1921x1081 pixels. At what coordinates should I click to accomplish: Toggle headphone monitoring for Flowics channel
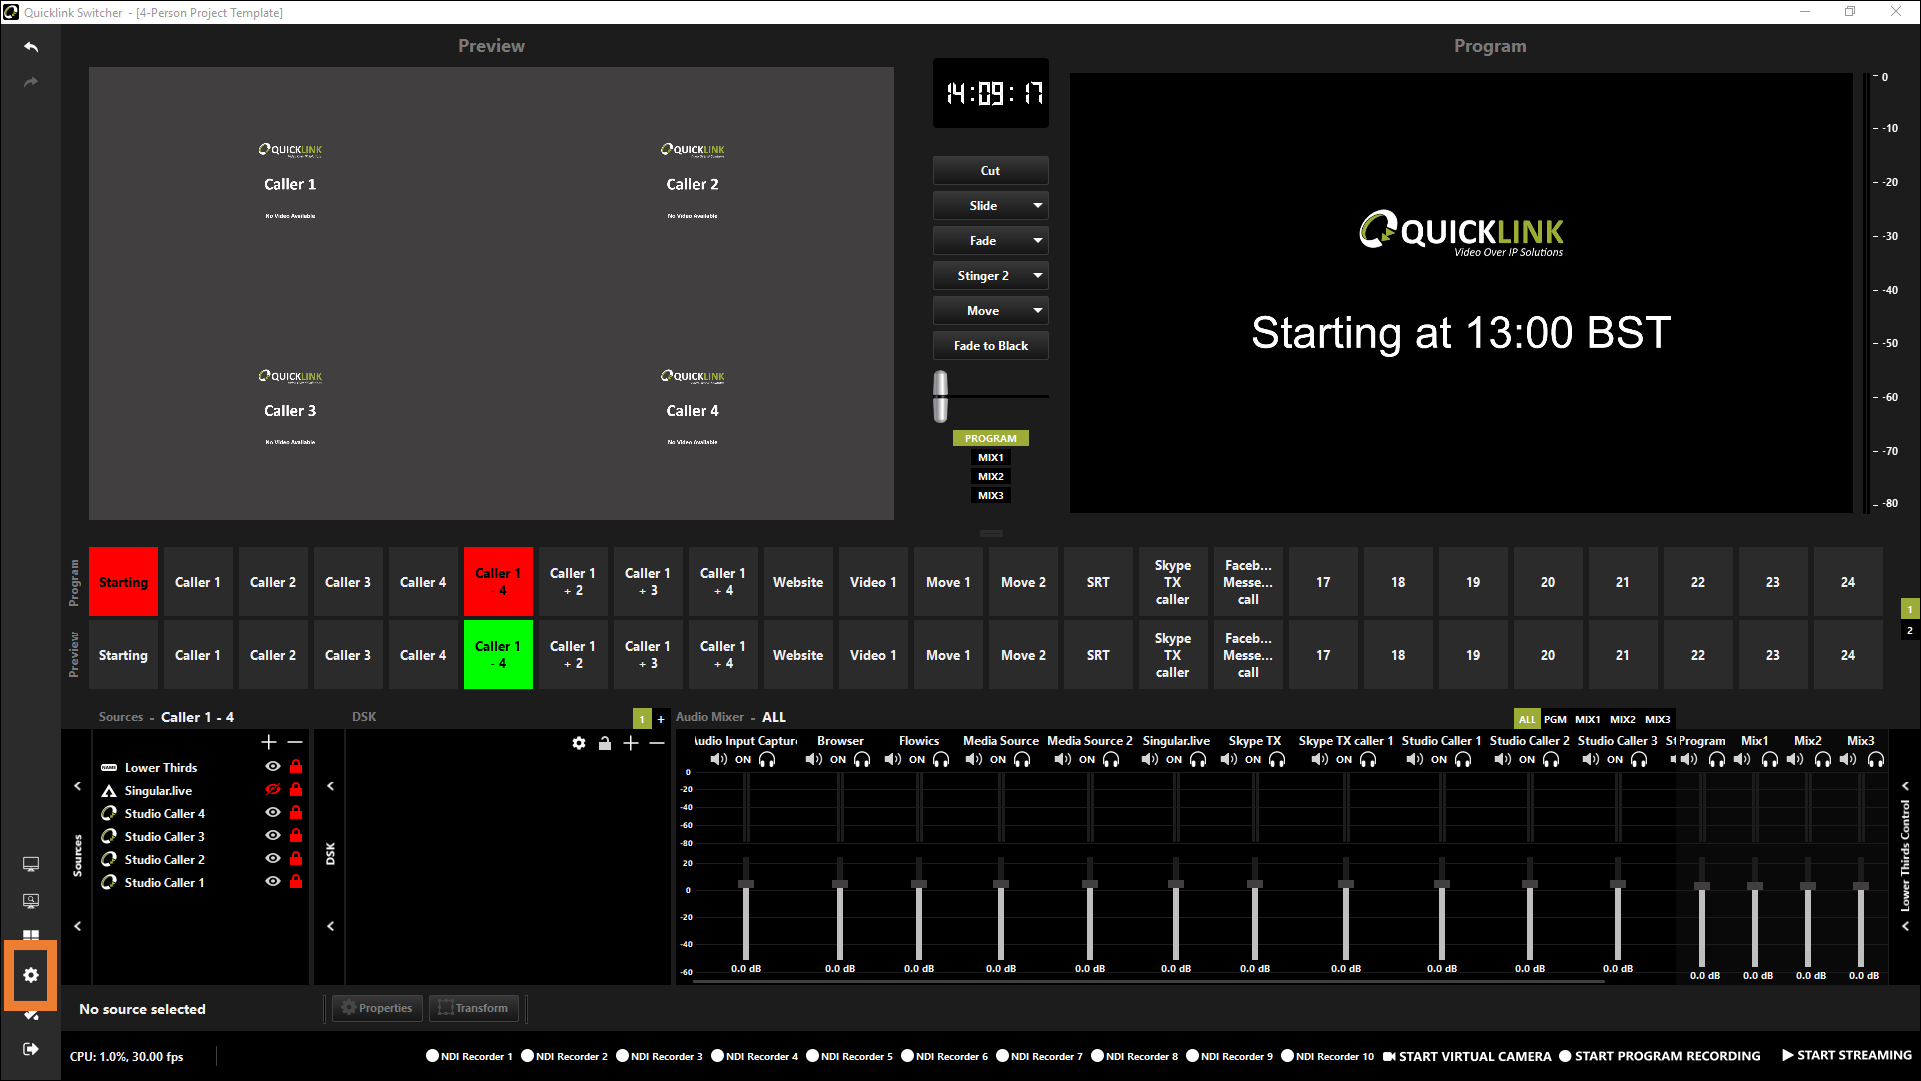click(x=941, y=759)
